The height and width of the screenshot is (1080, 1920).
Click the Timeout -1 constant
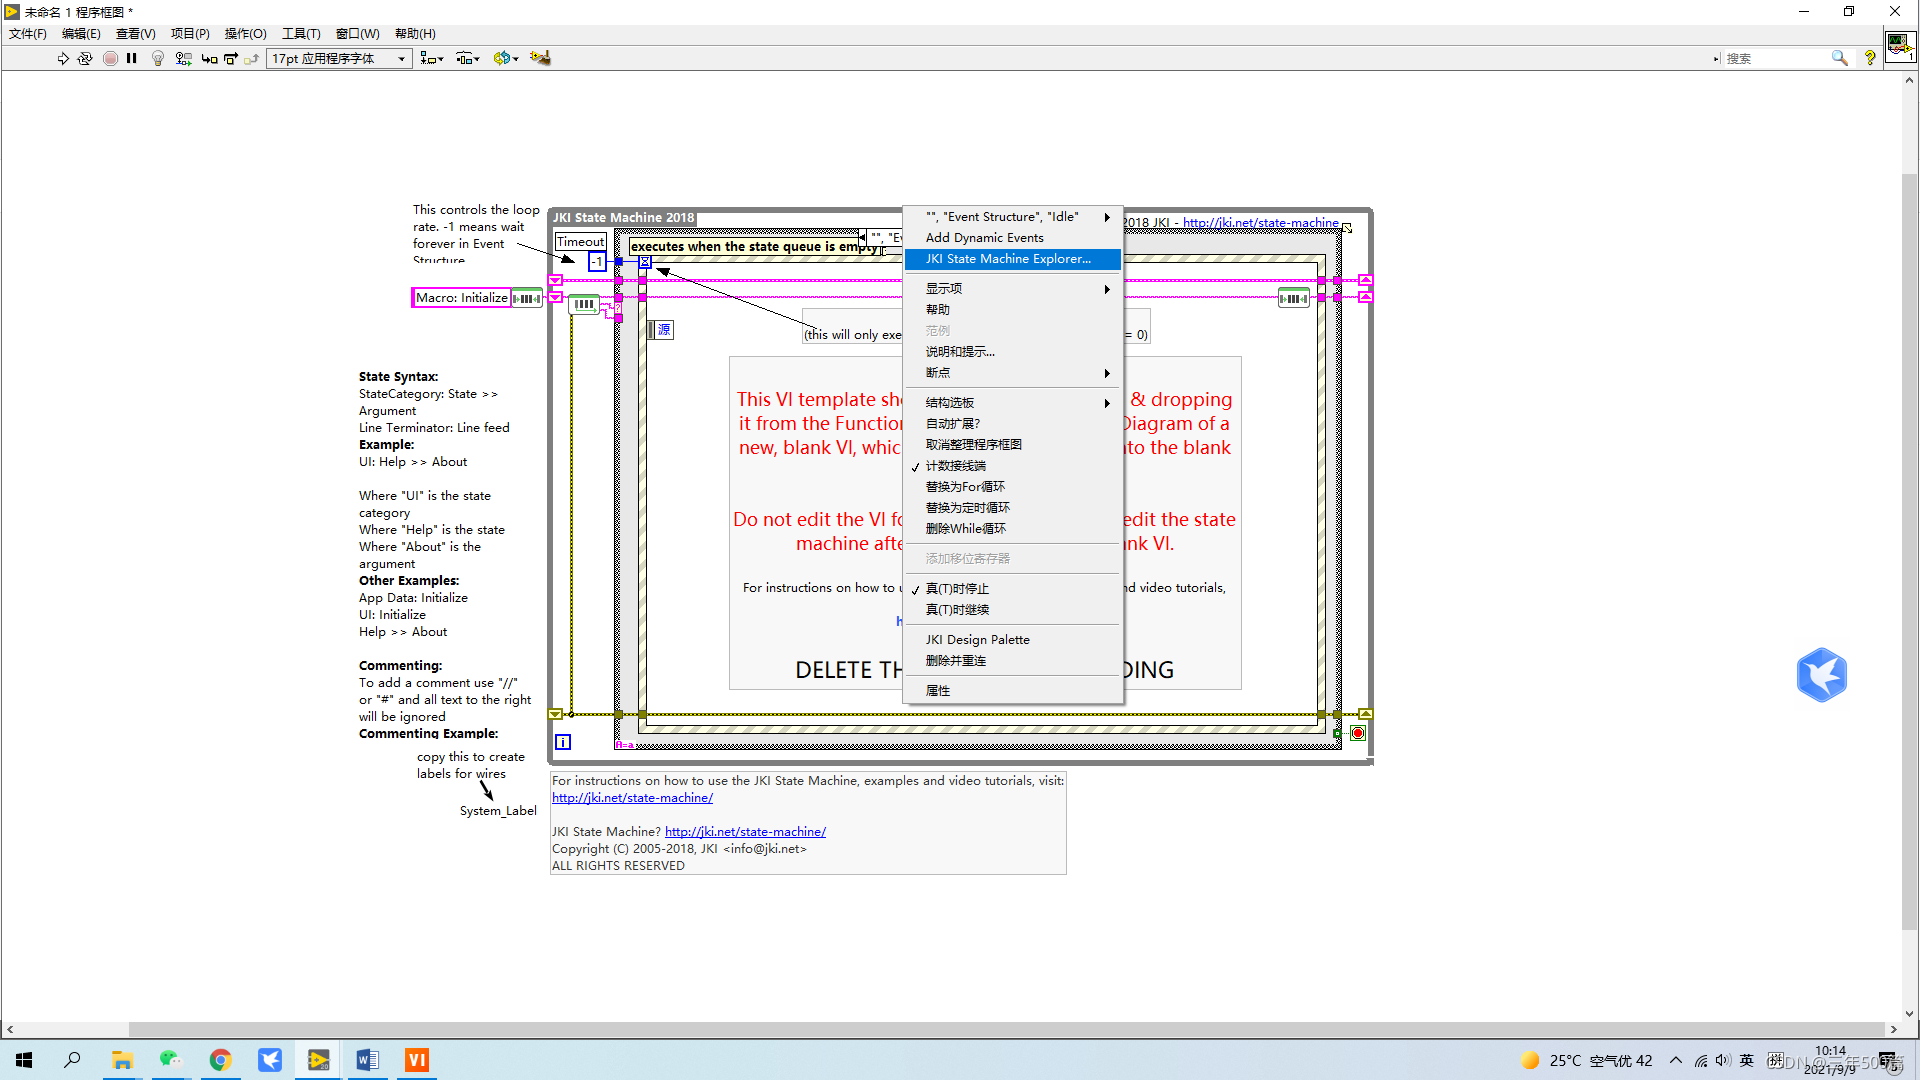point(597,262)
